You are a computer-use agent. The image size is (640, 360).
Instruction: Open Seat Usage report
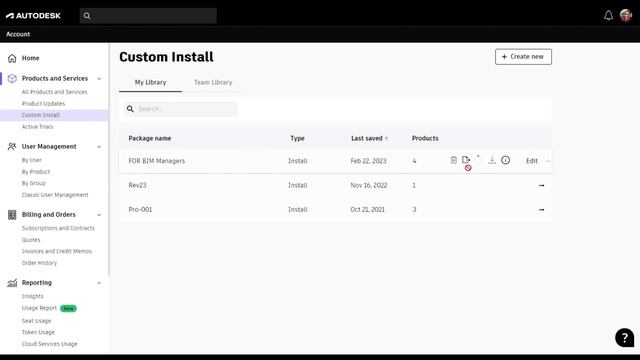[x=36, y=321]
